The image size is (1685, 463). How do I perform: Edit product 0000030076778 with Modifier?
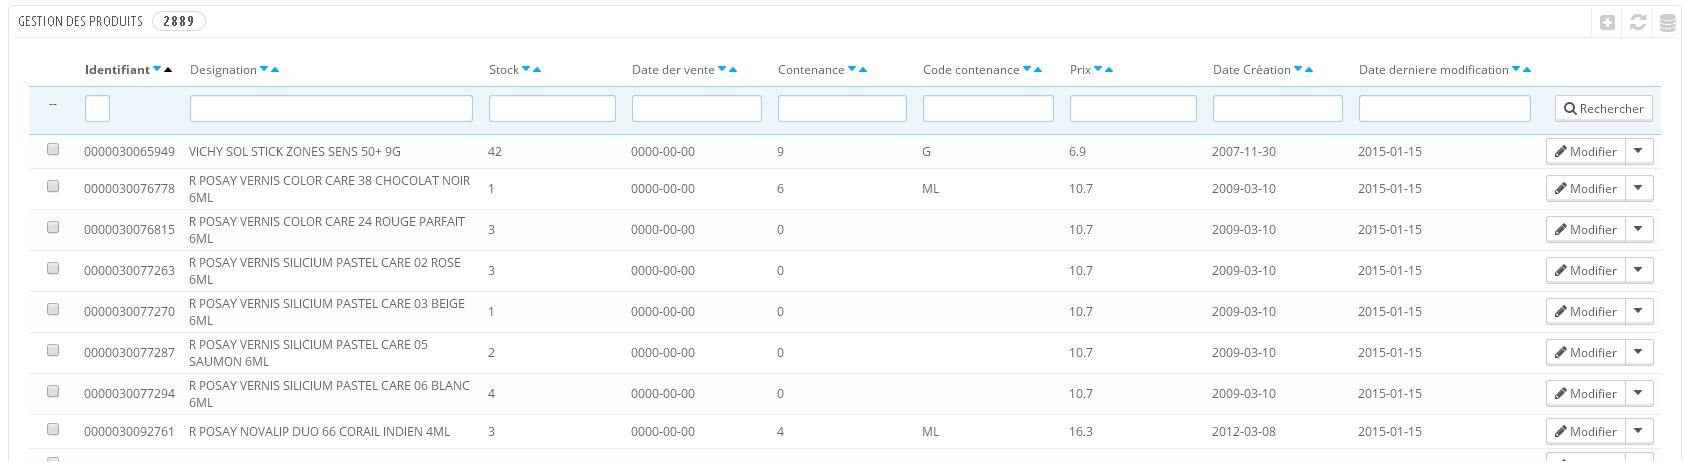coord(1586,188)
